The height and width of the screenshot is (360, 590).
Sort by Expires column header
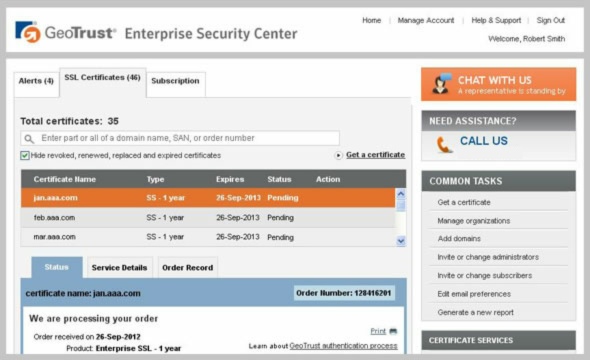point(230,179)
